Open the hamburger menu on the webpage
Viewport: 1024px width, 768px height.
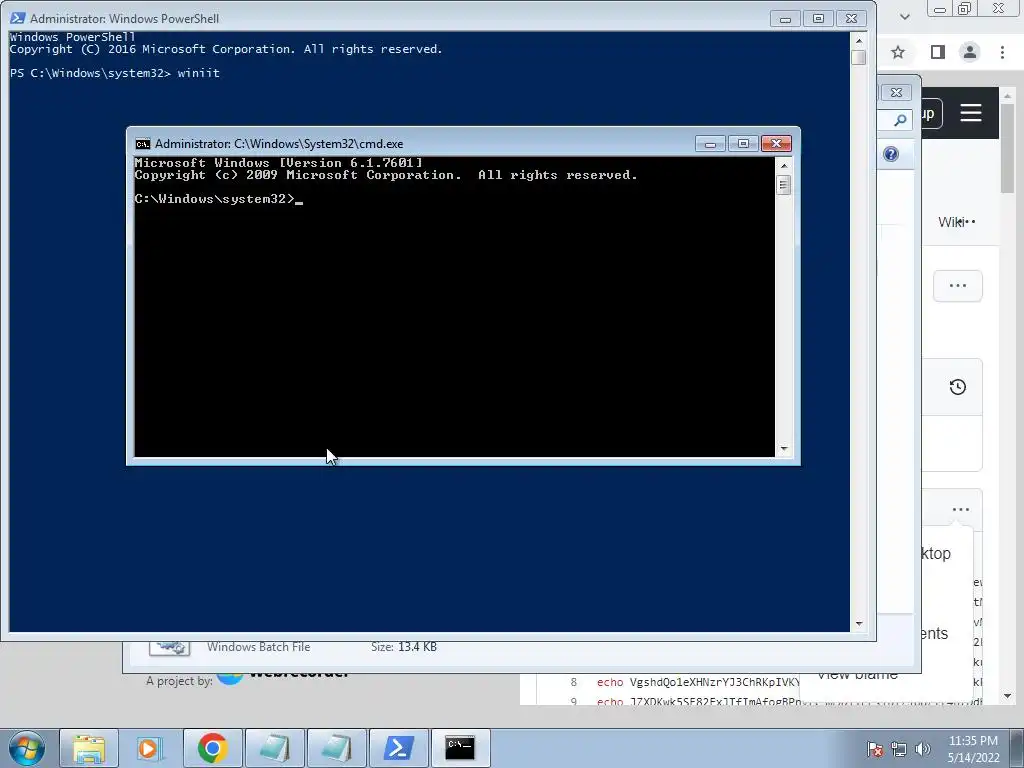coord(971,113)
